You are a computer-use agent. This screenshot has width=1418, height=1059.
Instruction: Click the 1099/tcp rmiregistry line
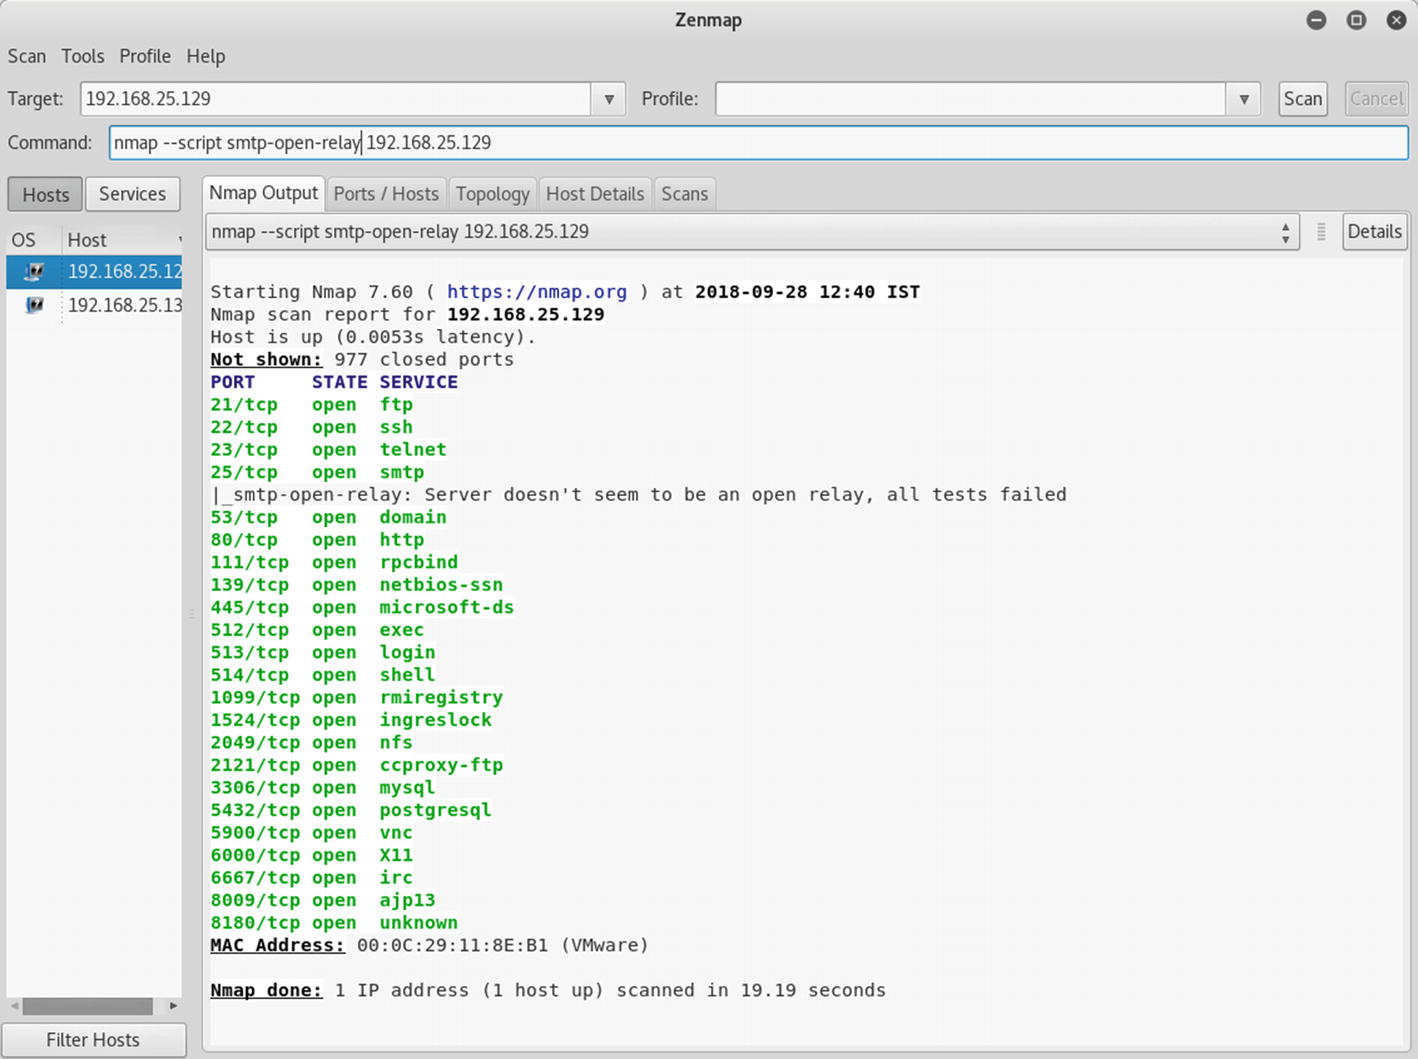(x=357, y=697)
